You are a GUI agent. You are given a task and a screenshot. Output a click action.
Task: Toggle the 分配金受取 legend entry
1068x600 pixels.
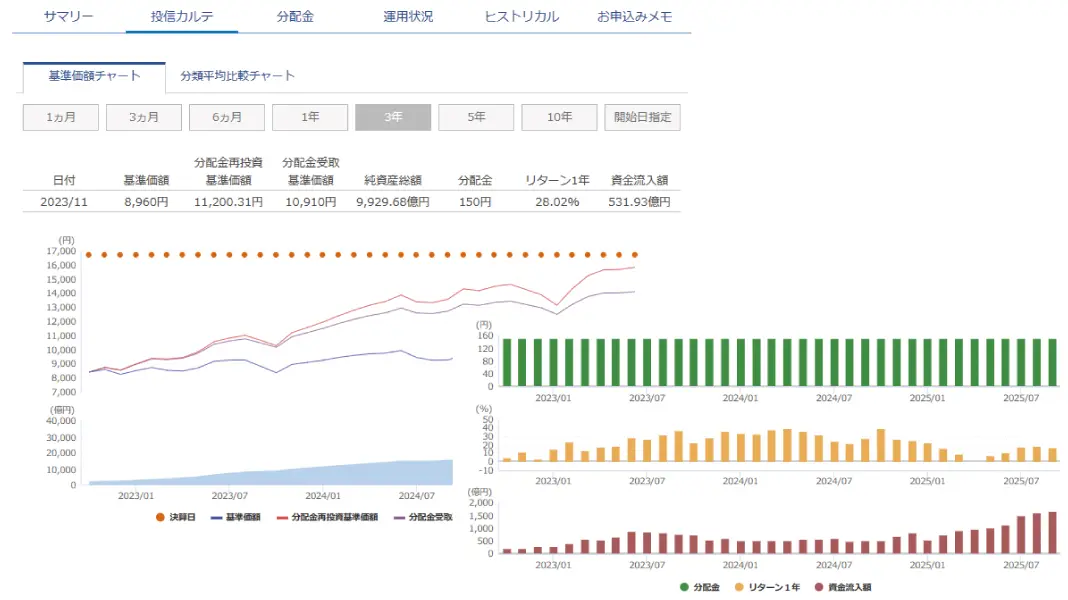[x=423, y=518]
